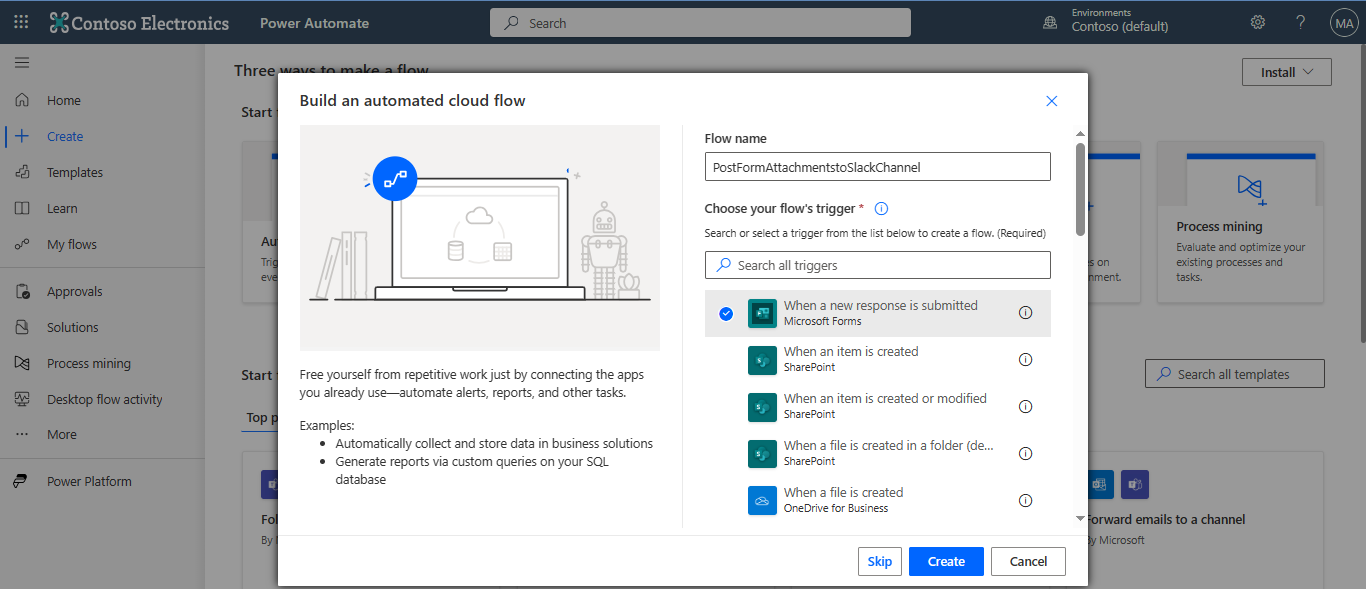
Task: Expand the Install dropdown button
Action: 1286,72
